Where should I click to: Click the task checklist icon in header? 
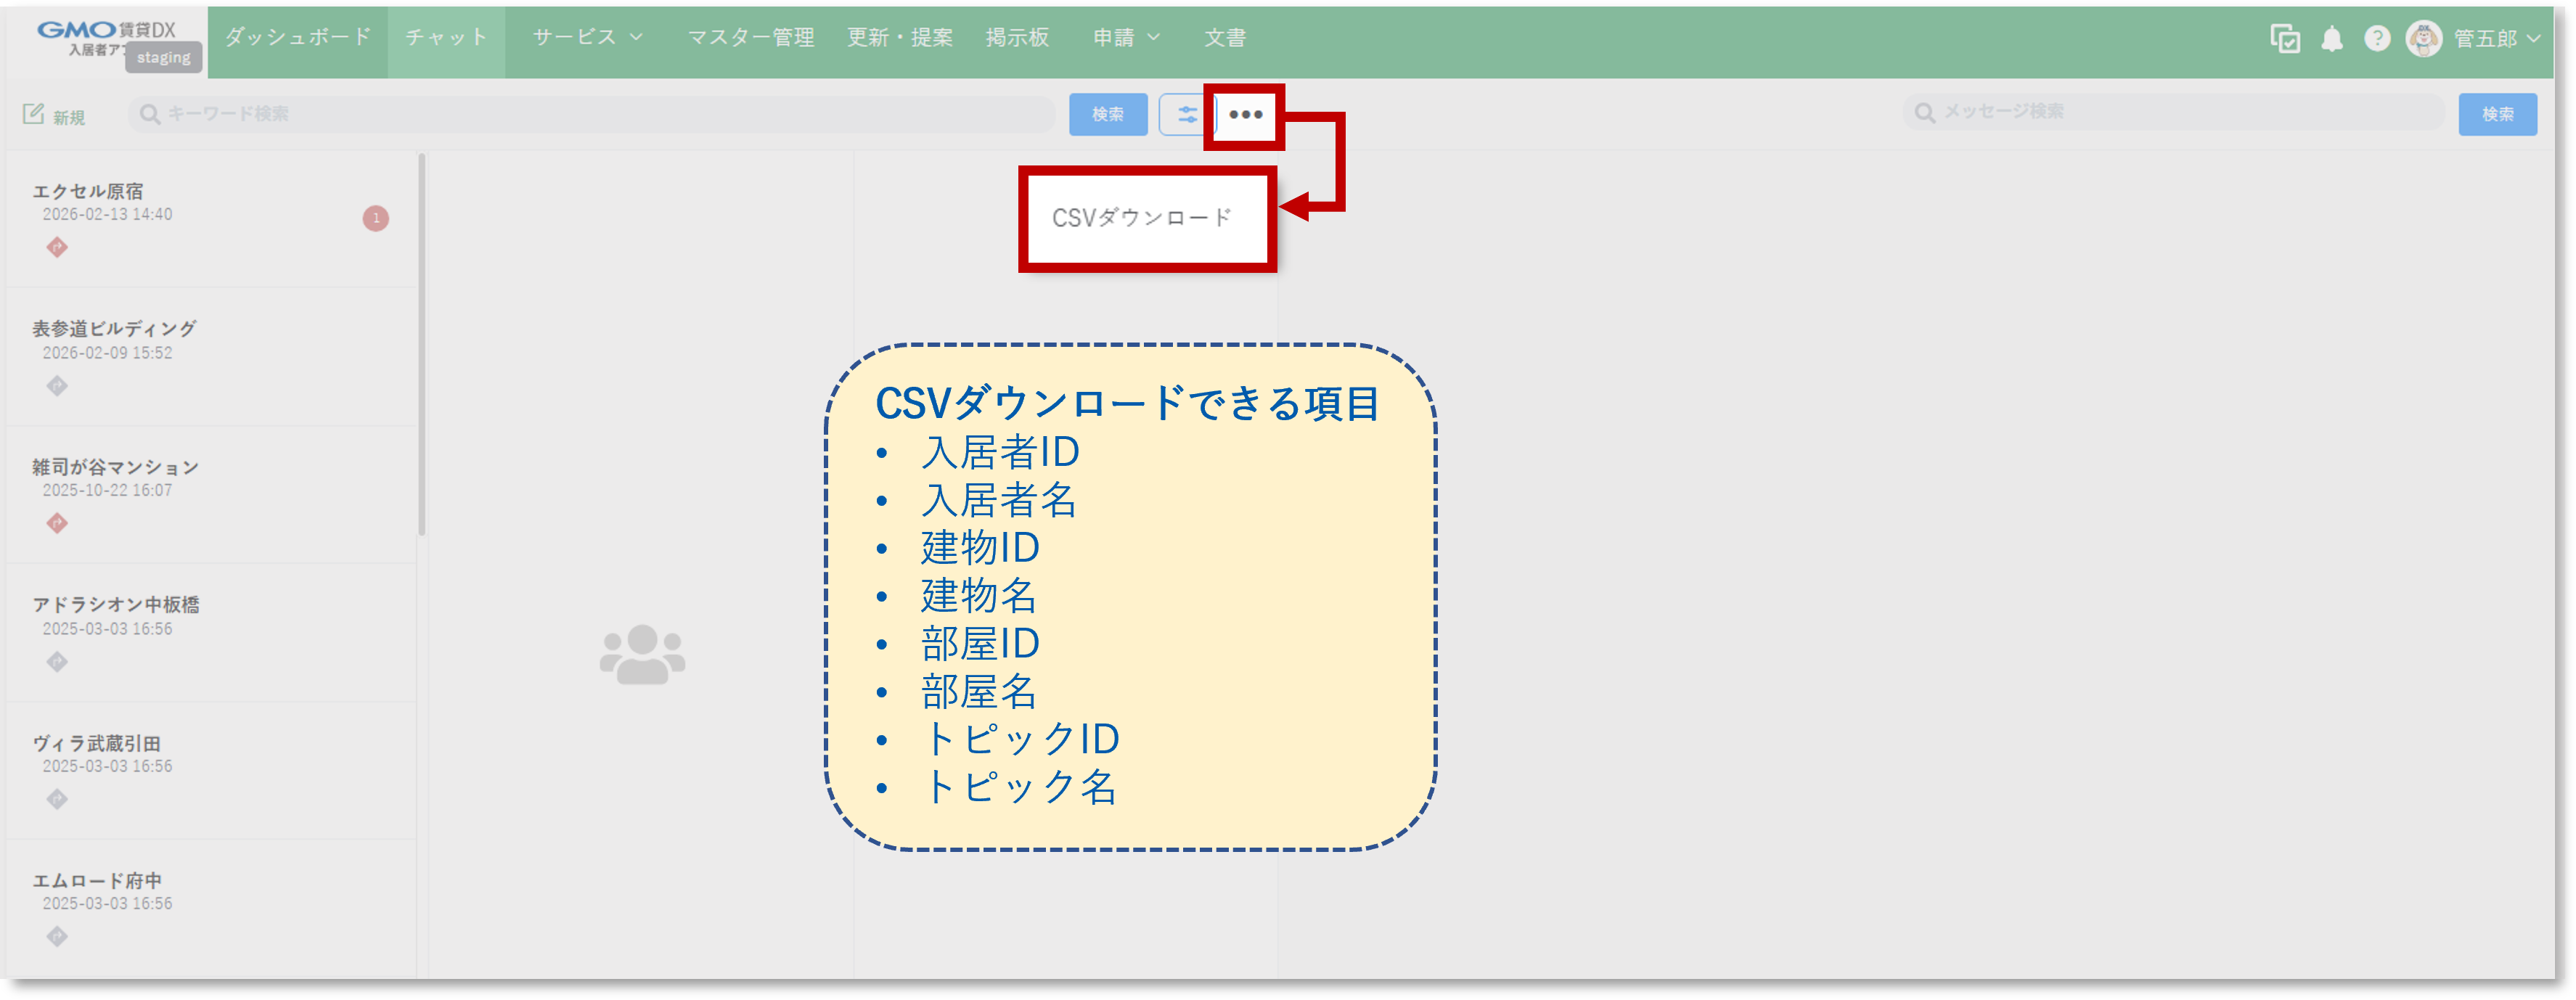click(2285, 38)
